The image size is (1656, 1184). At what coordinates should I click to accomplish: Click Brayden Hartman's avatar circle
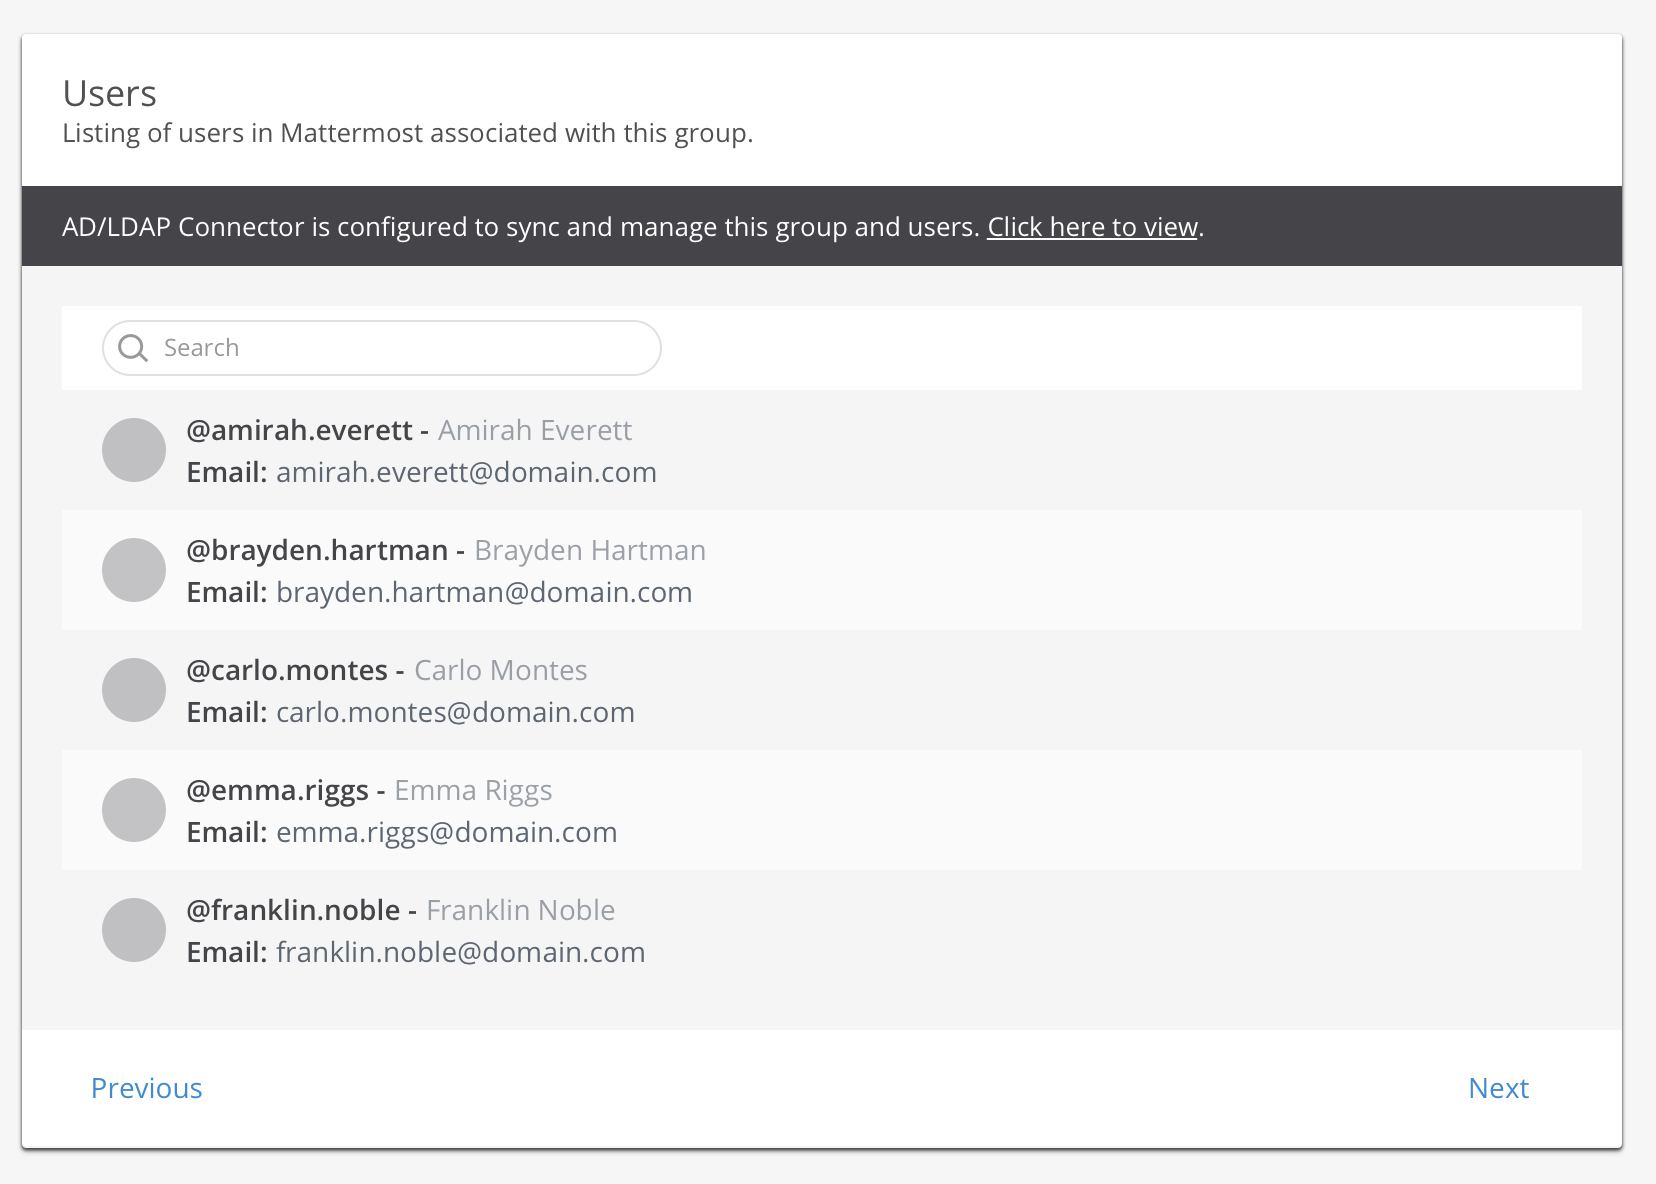click(134, 570)
